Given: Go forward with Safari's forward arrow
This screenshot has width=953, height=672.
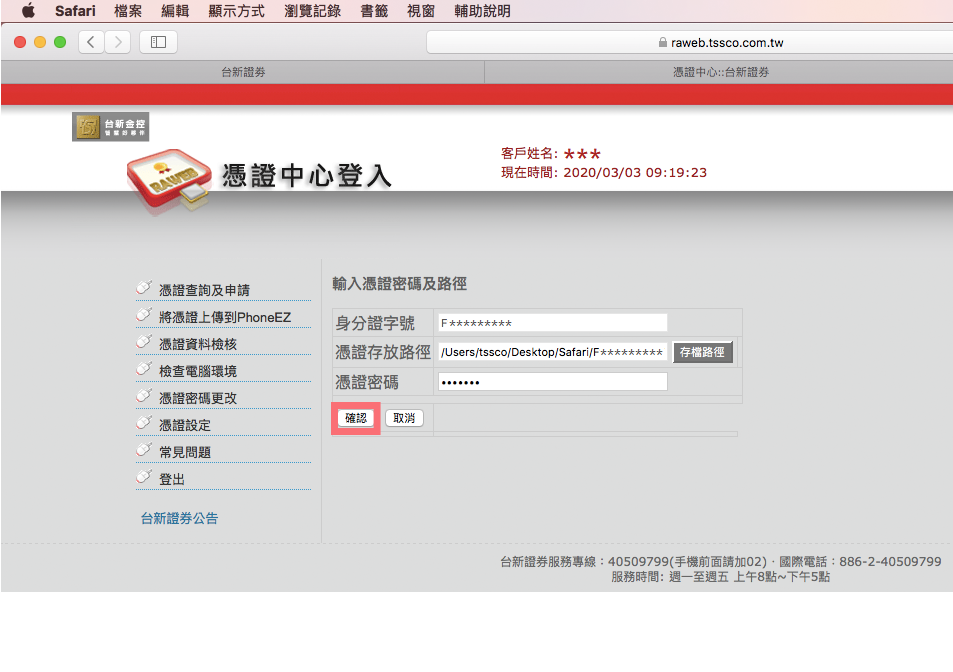Looking at the screenshot, I should tap(118, 42).
